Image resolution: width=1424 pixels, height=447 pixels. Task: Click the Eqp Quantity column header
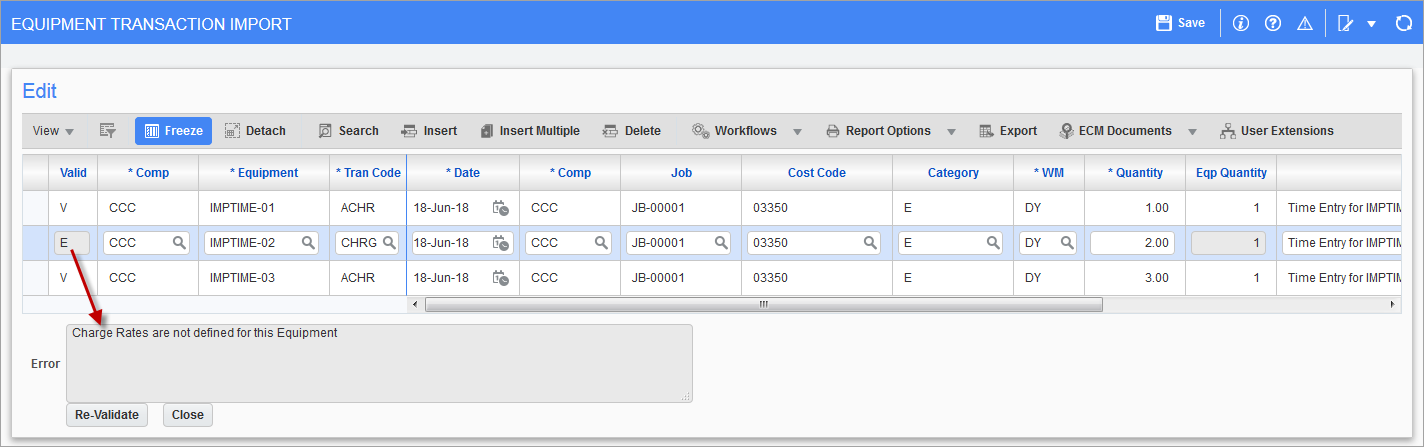coord(1231,173)
